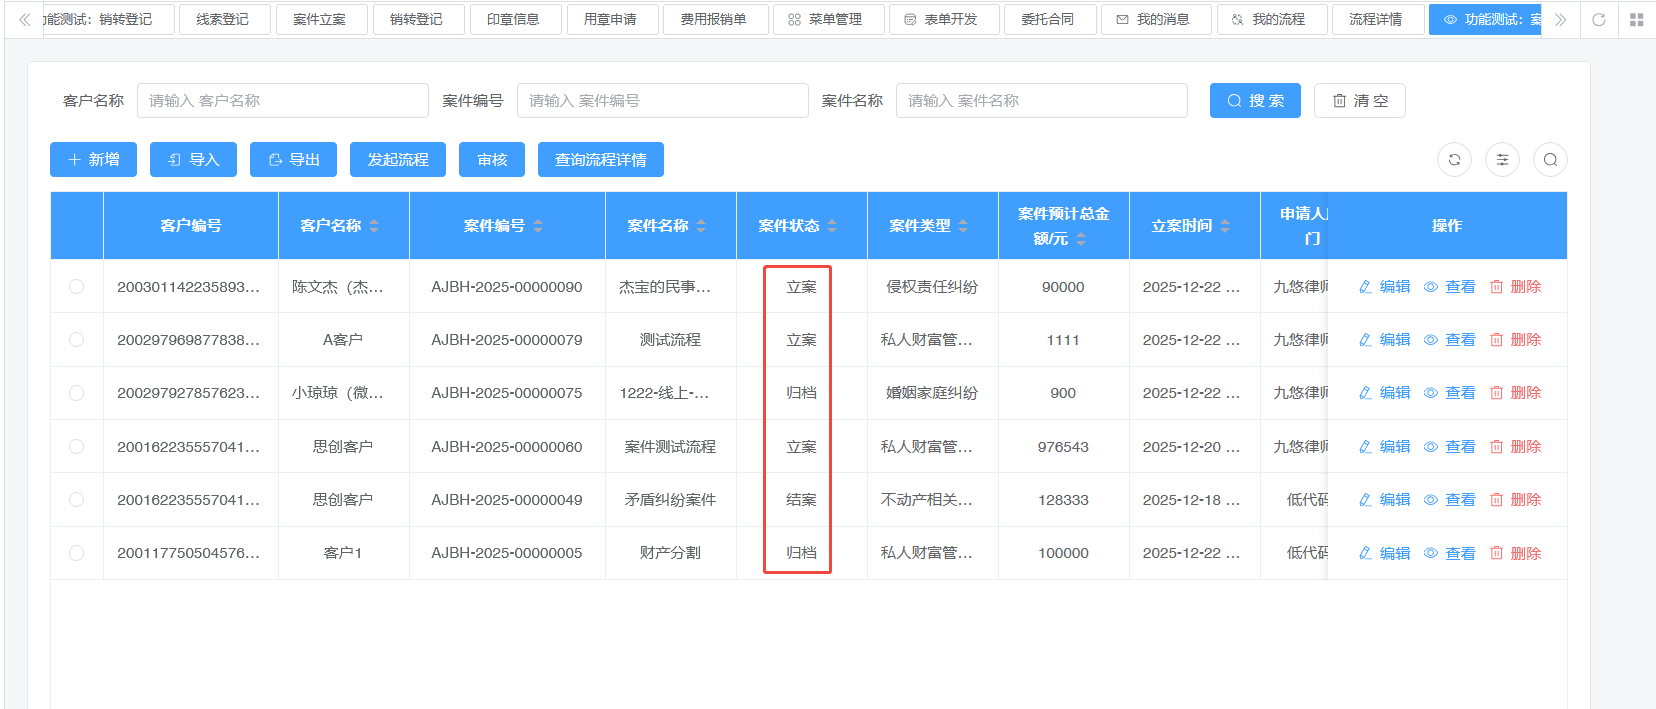
Task: Click the 发起流程 button
Action: coord(397,160)
